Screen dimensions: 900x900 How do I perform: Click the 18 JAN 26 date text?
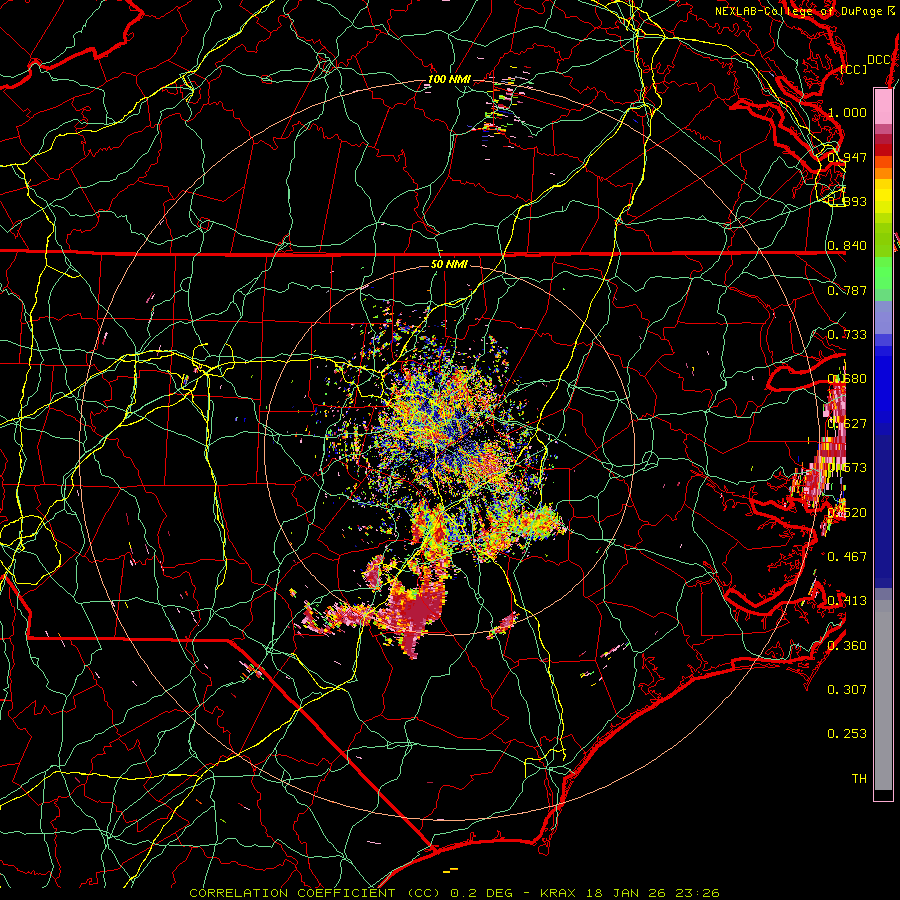[628, 893]
